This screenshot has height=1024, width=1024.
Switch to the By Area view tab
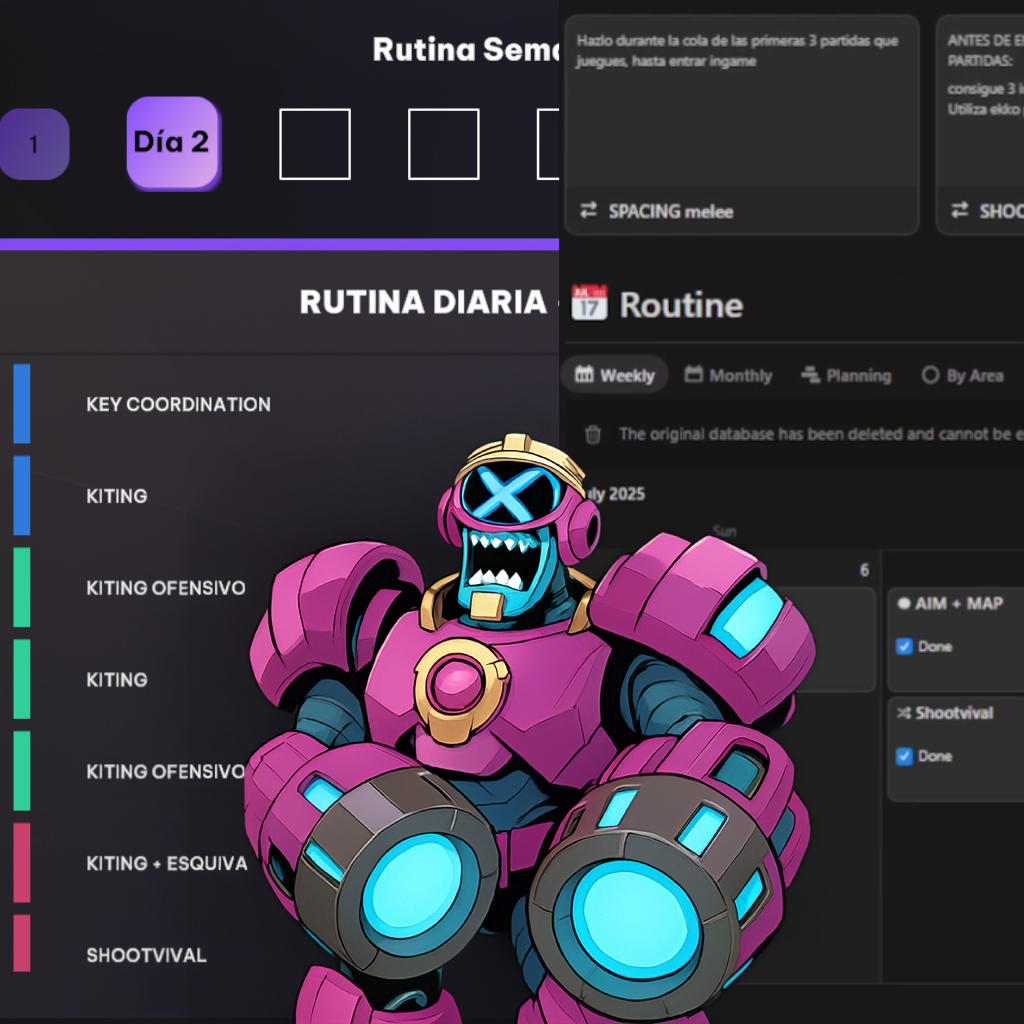[962, 375]
